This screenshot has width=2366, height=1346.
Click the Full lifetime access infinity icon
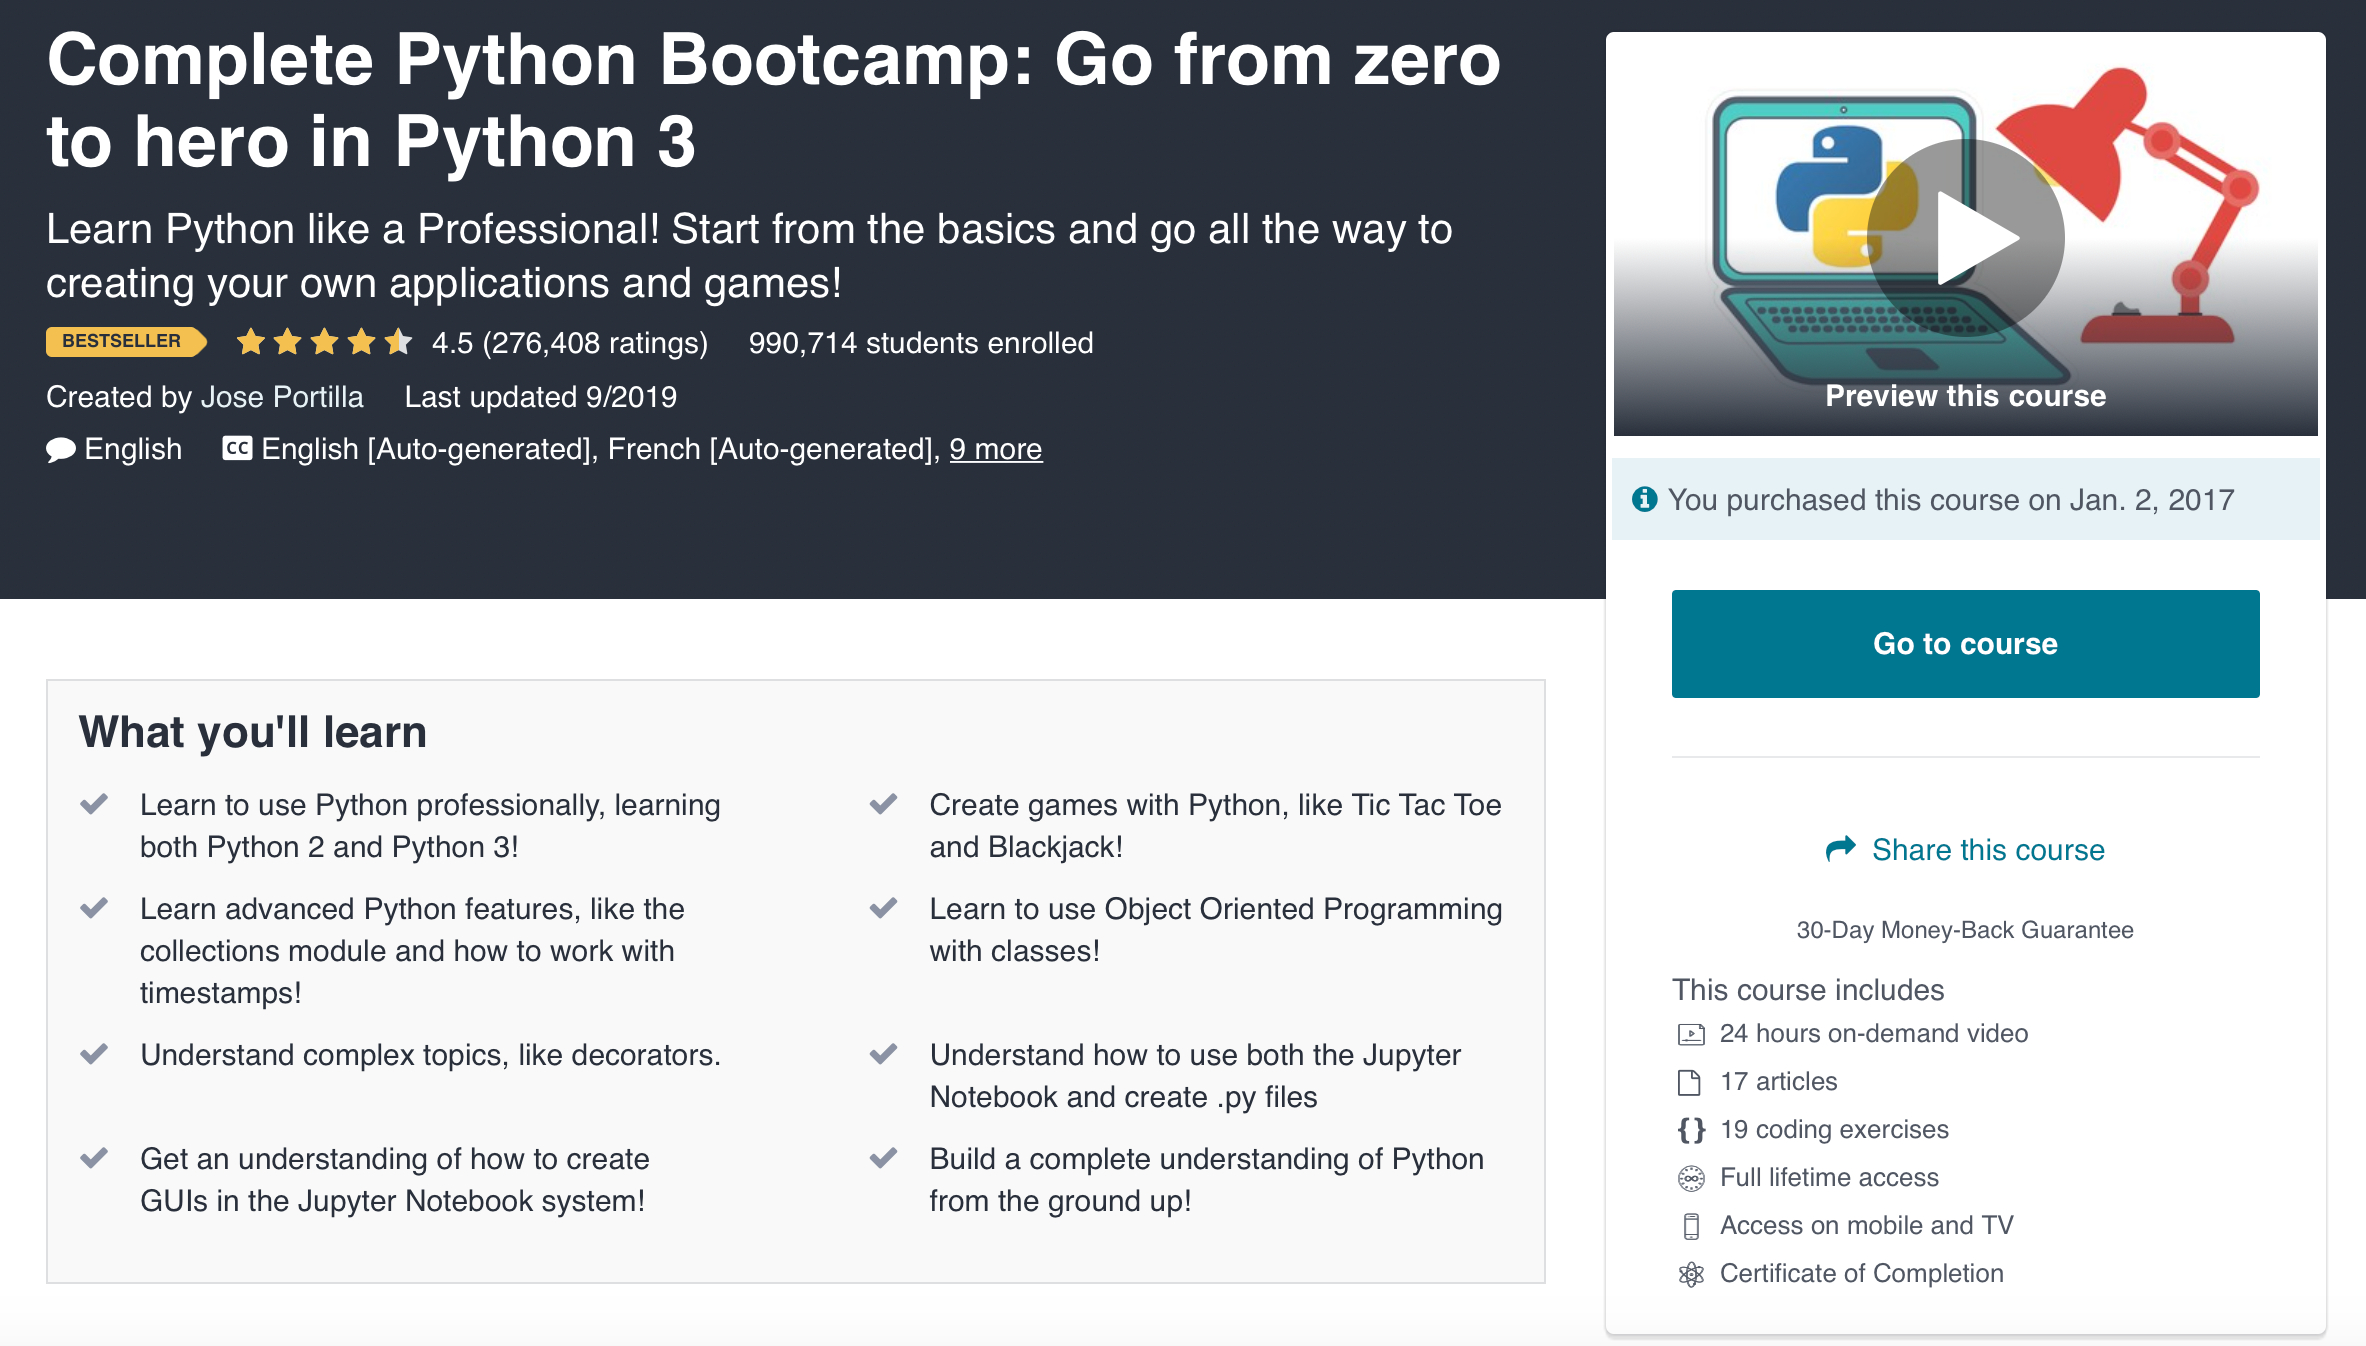[1690, 1178]
